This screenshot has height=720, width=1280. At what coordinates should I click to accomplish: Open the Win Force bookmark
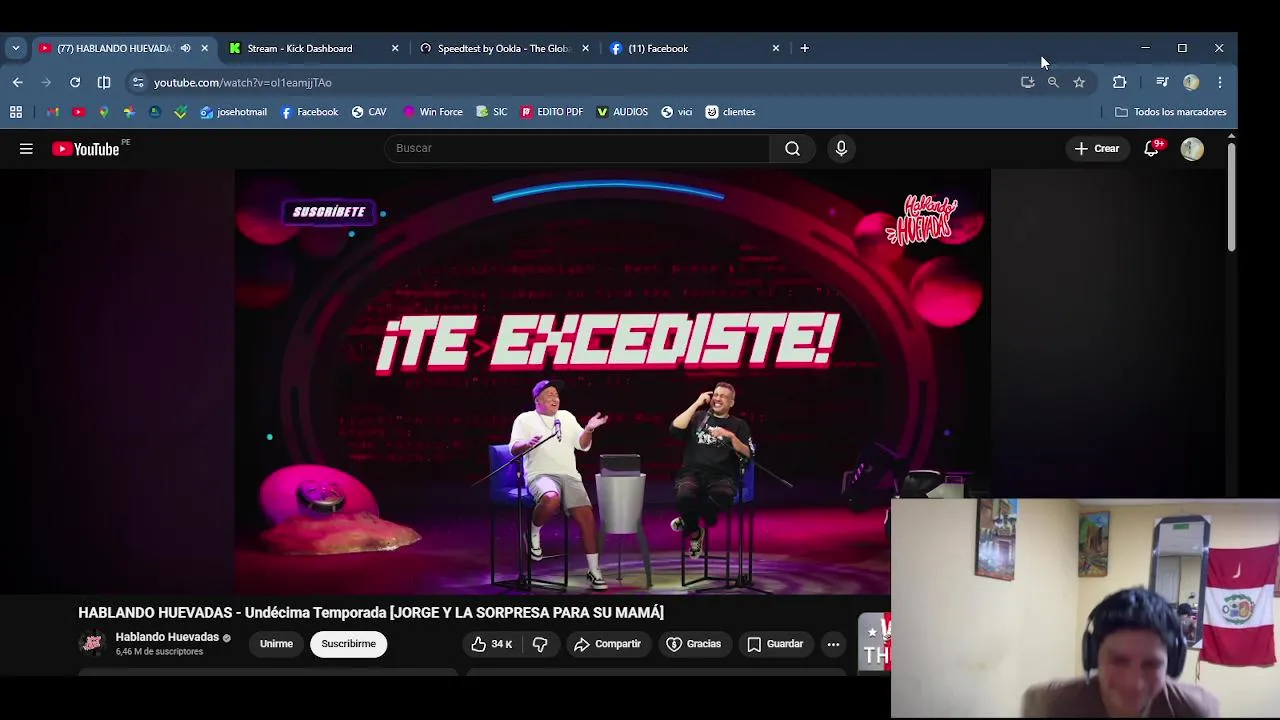tap(433, 112)
